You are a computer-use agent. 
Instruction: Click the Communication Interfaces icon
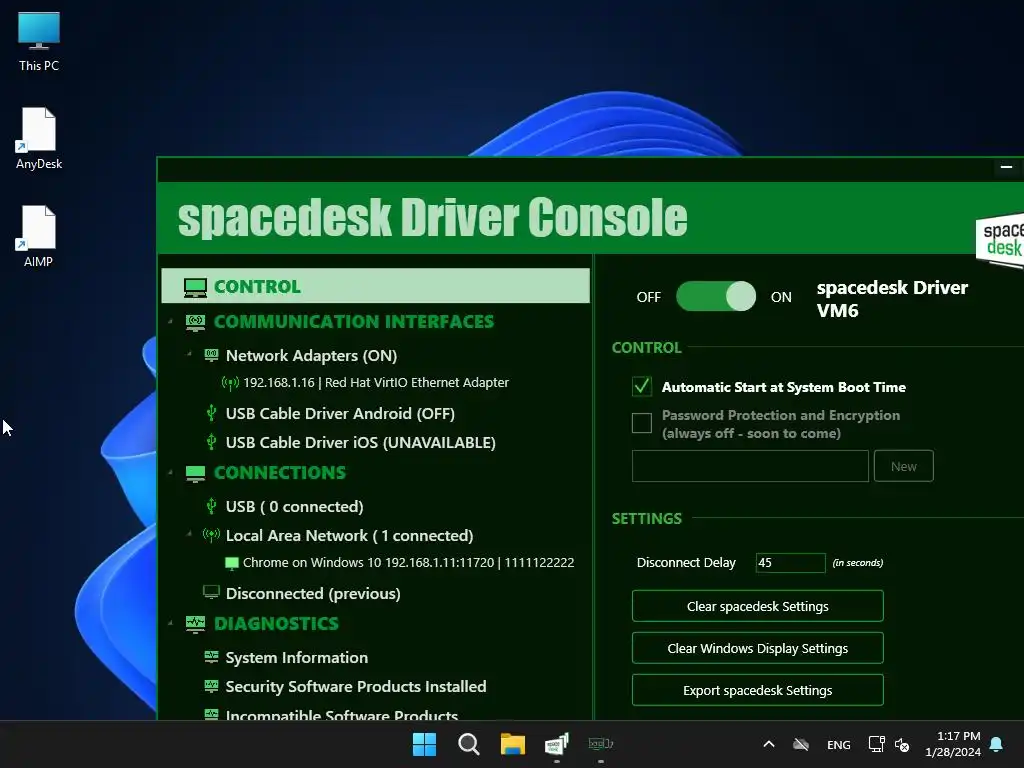click(x=195, y=322)
